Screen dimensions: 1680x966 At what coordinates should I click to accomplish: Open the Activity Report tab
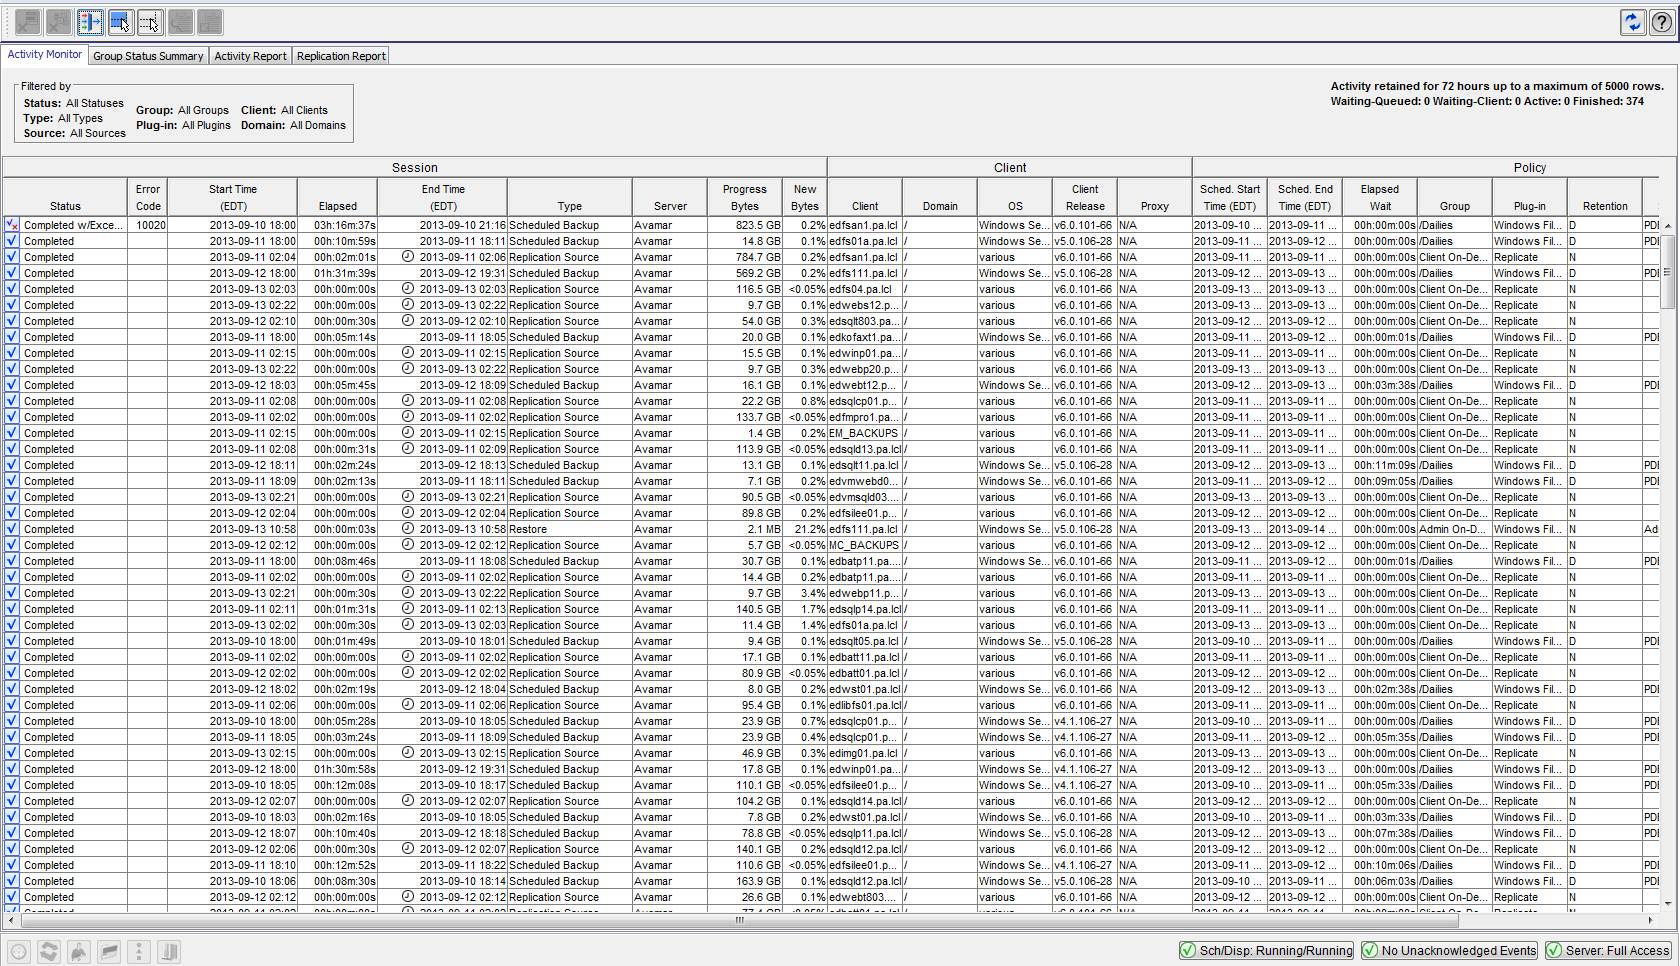click(x=250, y=56)
